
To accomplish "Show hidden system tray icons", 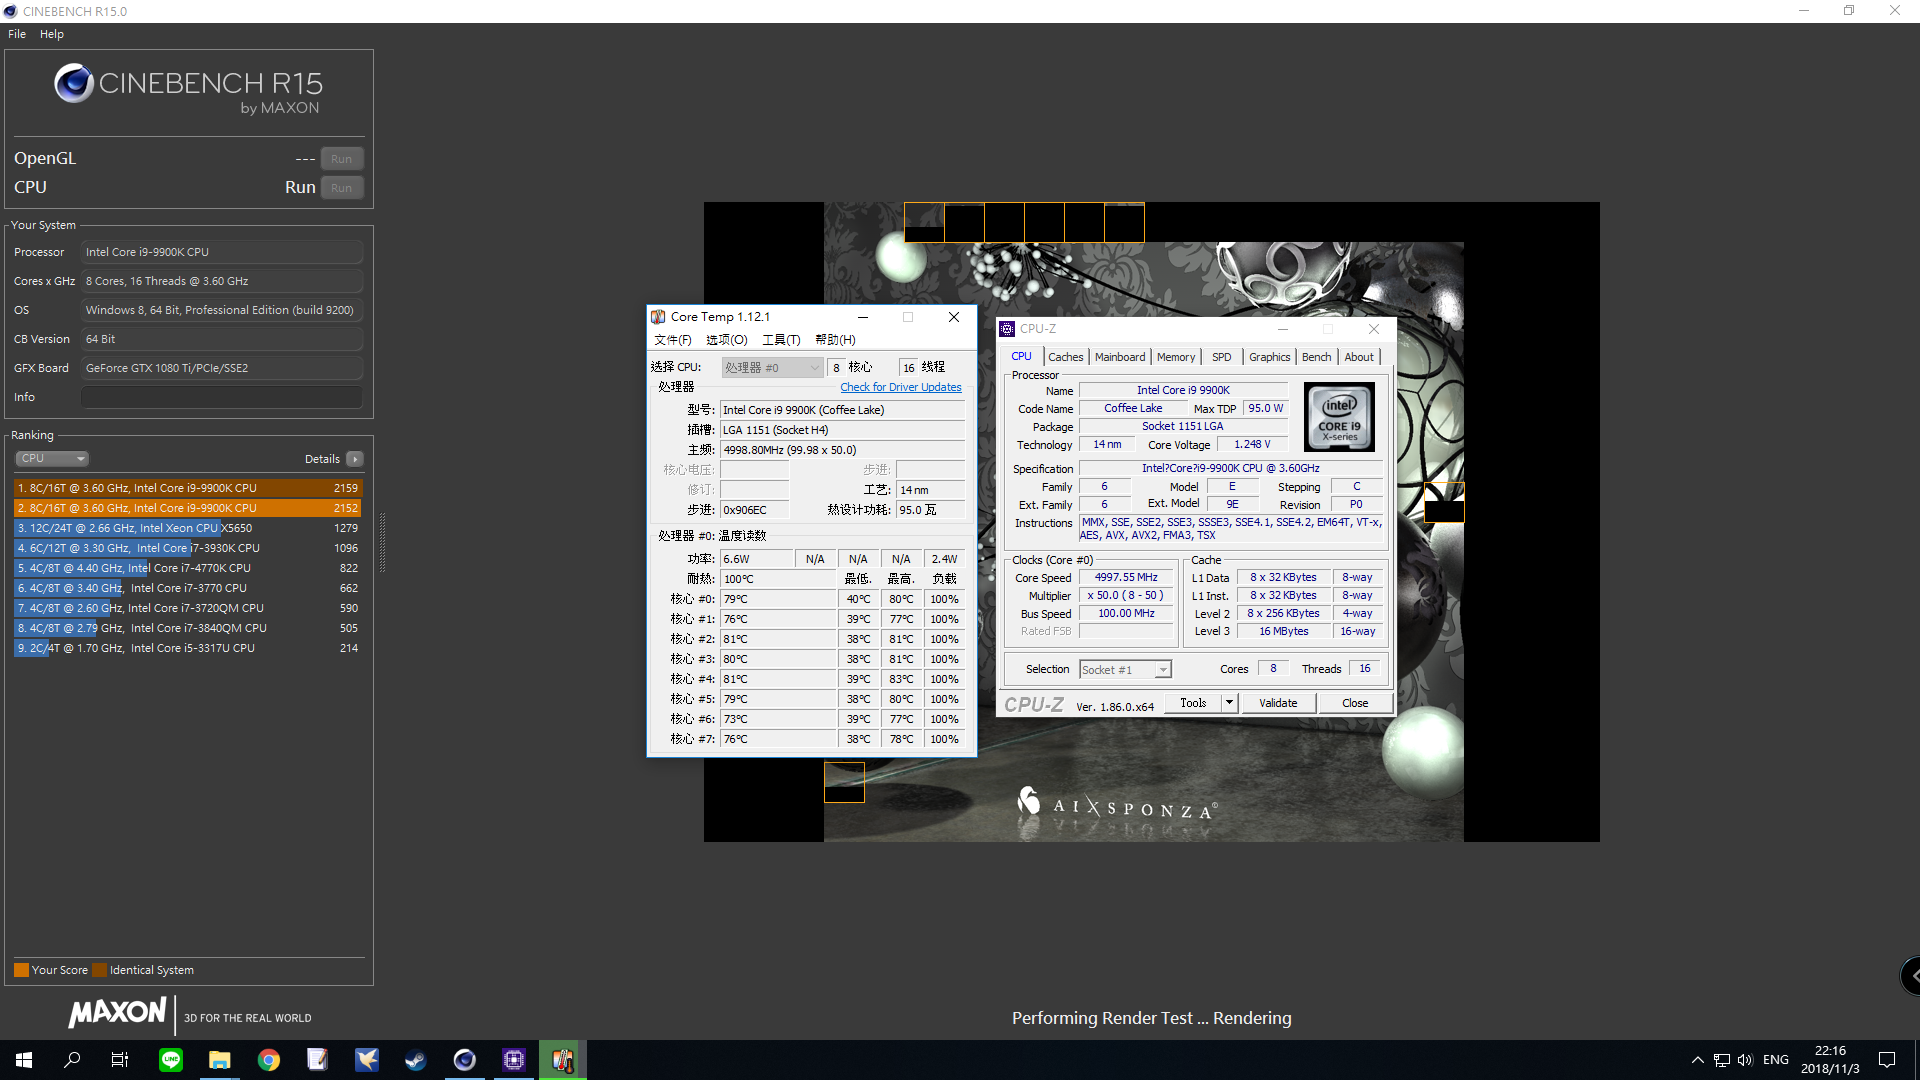I will coord(1697,1060).
